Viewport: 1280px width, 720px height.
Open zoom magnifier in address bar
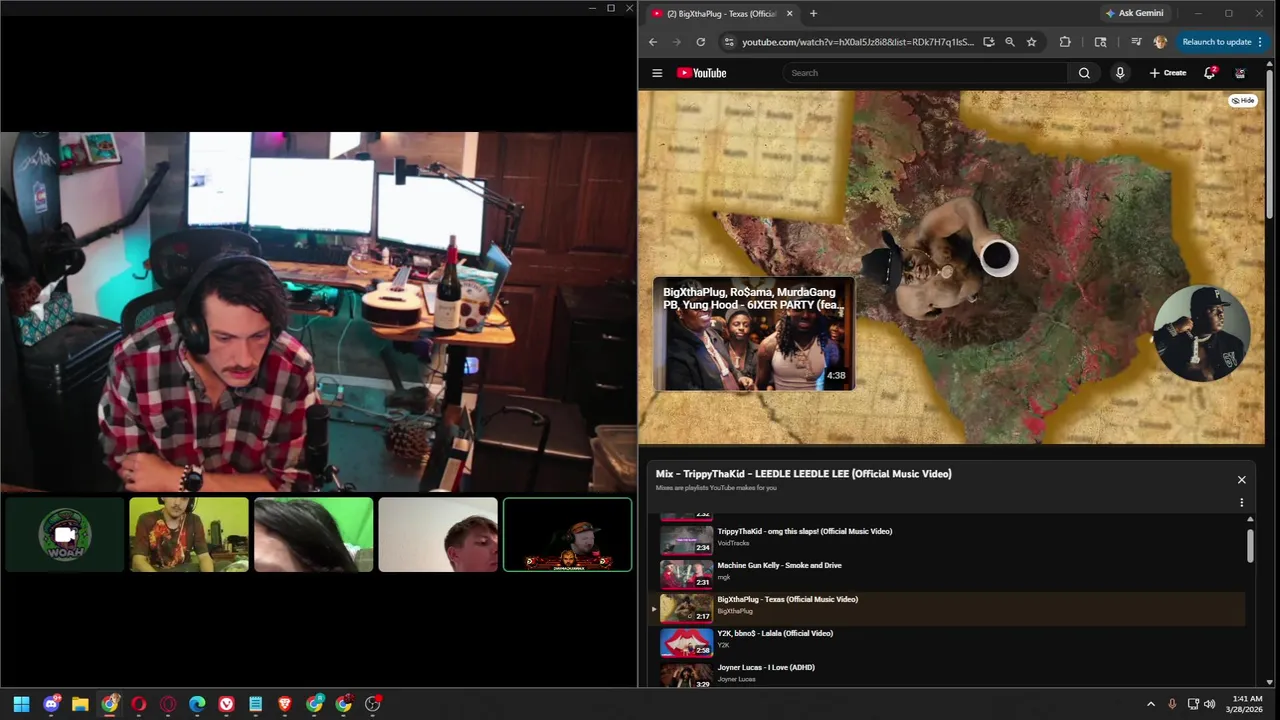click(x=1010, y=42)
